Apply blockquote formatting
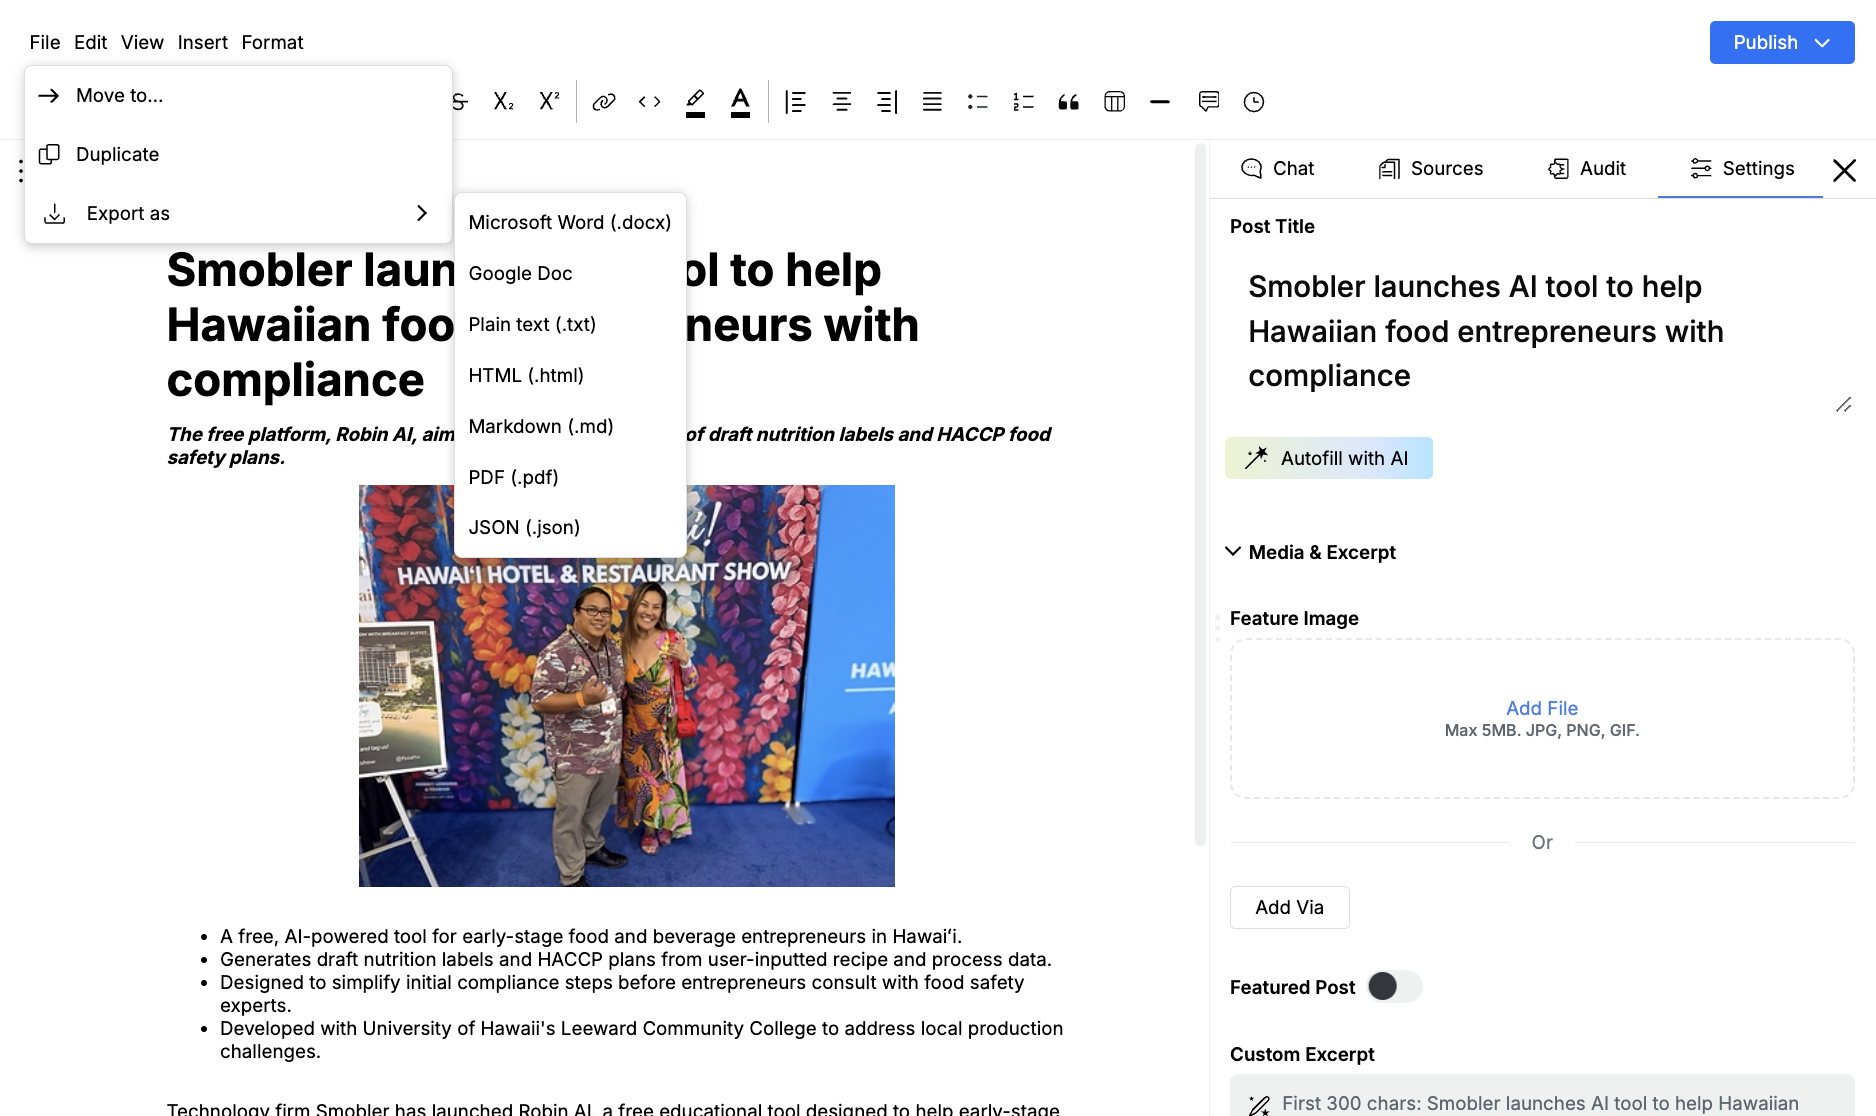1876x1116 pixels. point(1069,102)
